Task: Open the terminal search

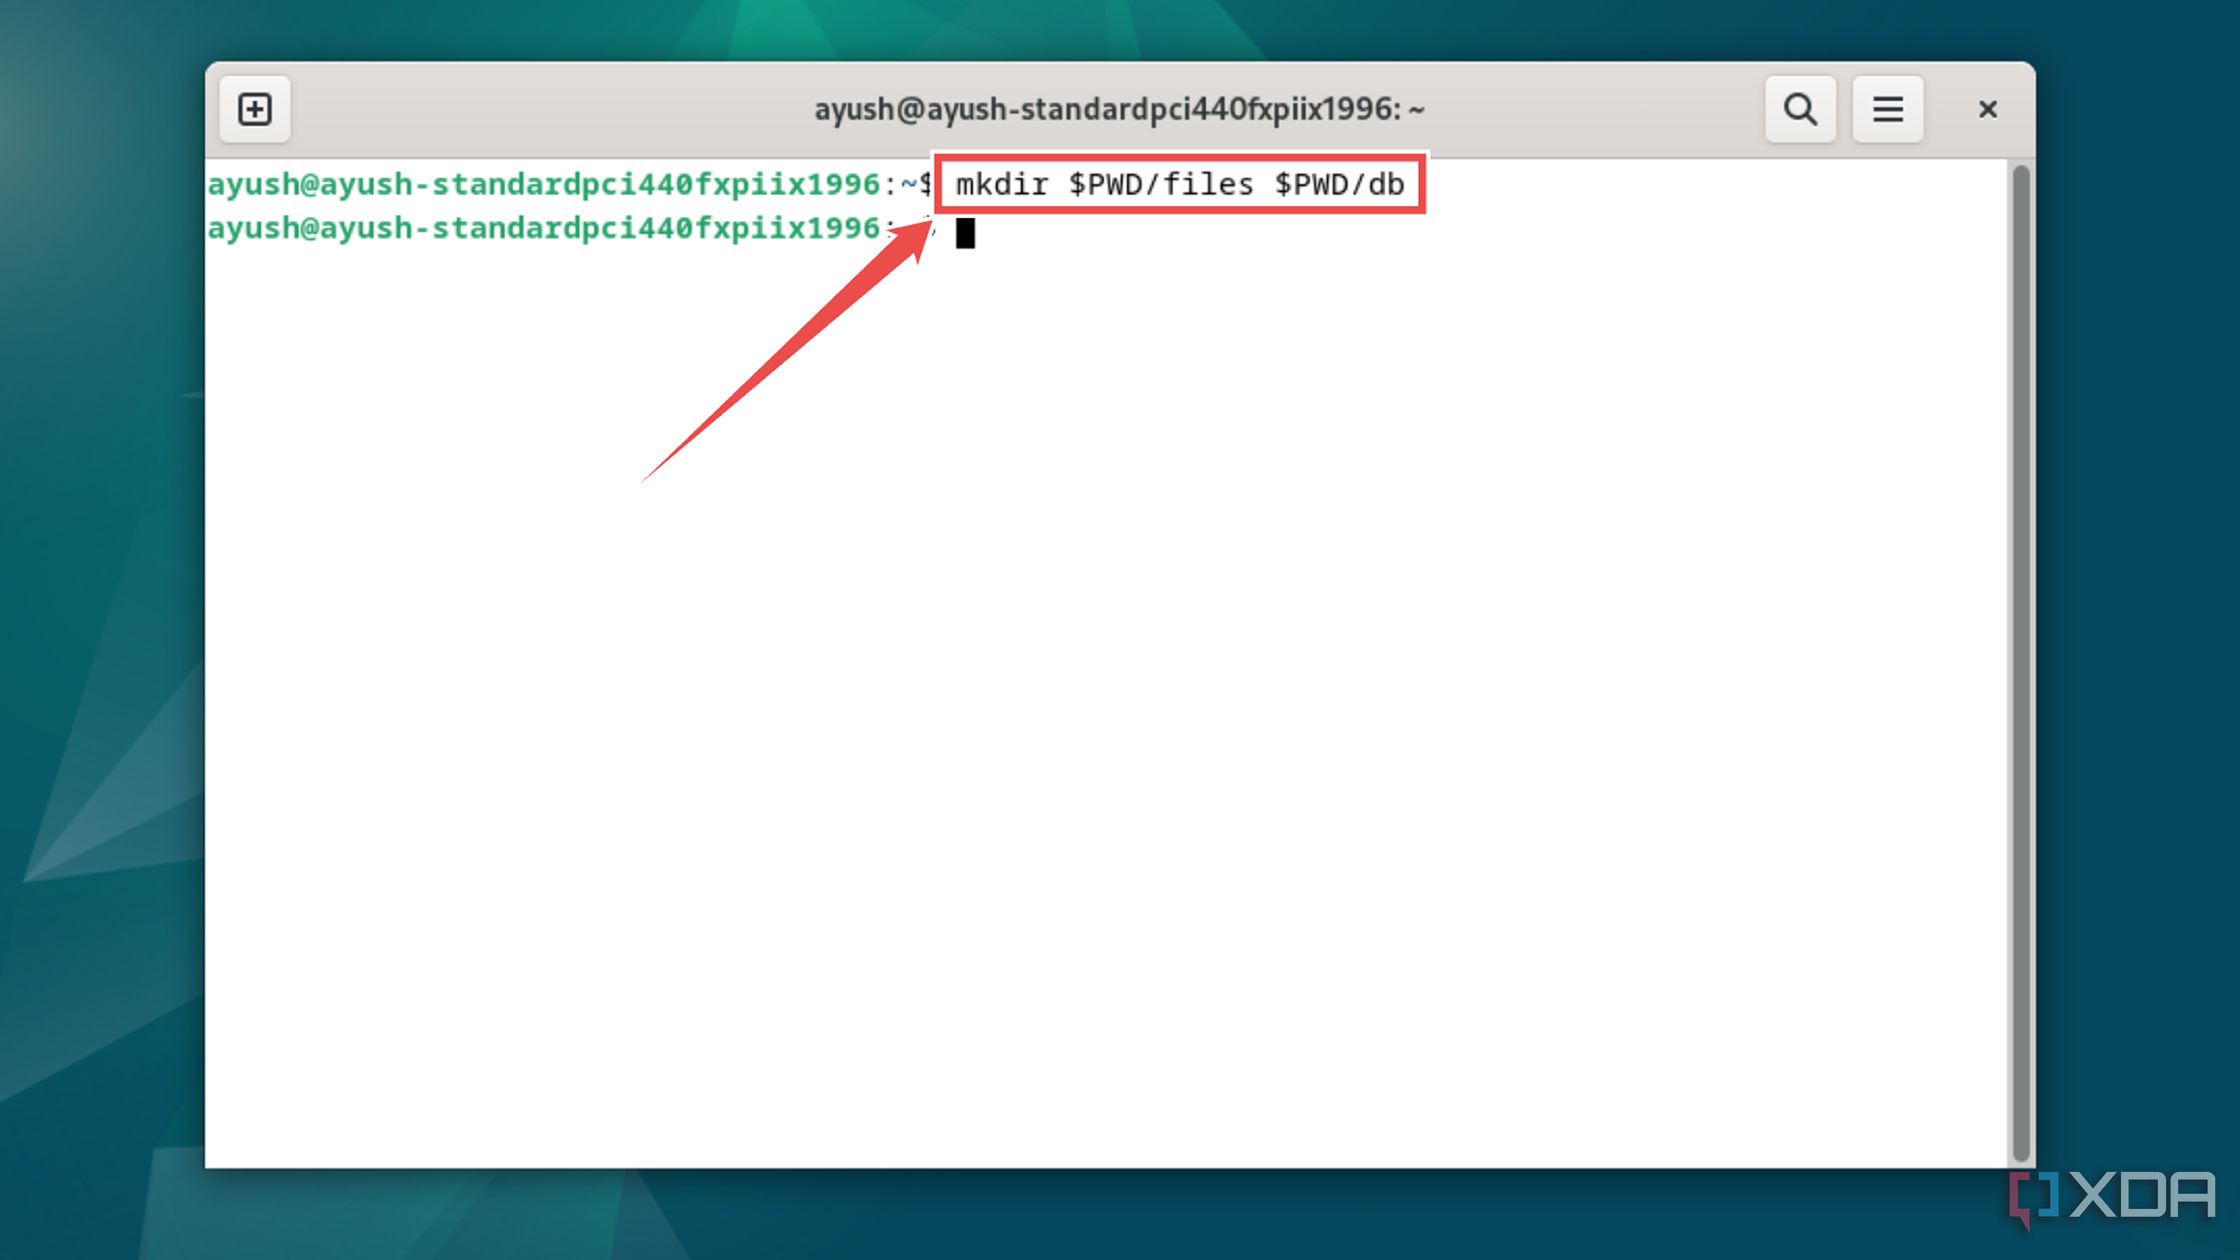Action: point(1800,109)
